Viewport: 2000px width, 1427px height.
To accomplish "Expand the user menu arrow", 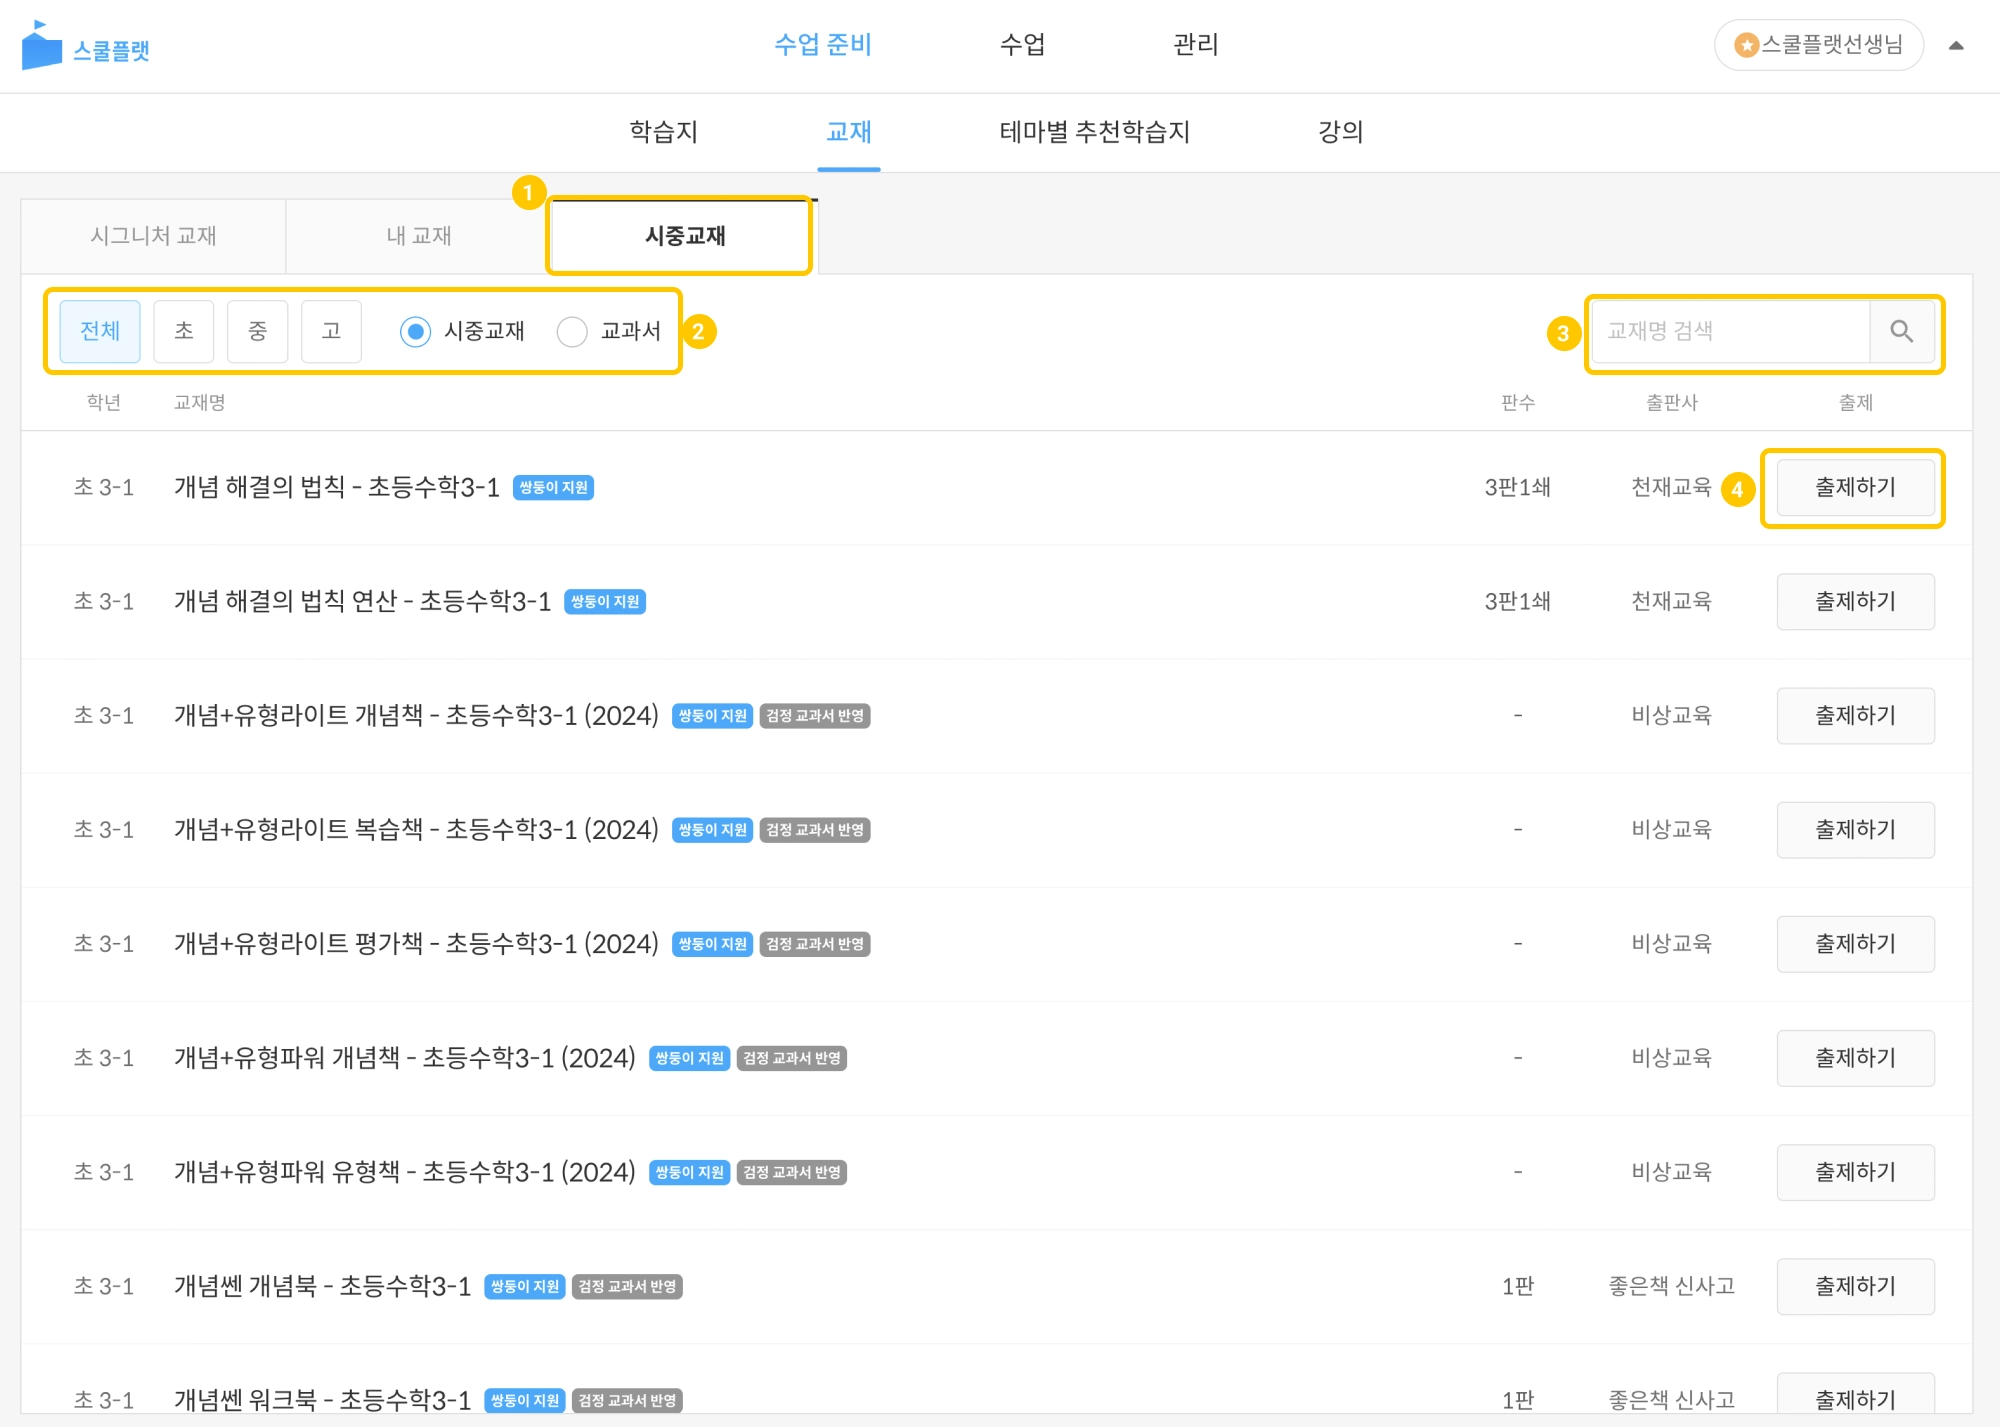I will point(1956,45).
